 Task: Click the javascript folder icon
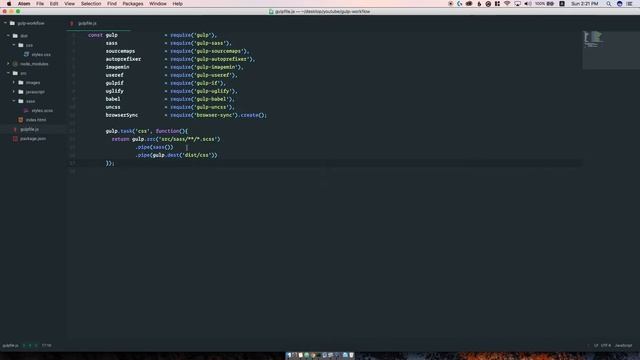click(21, 92)
